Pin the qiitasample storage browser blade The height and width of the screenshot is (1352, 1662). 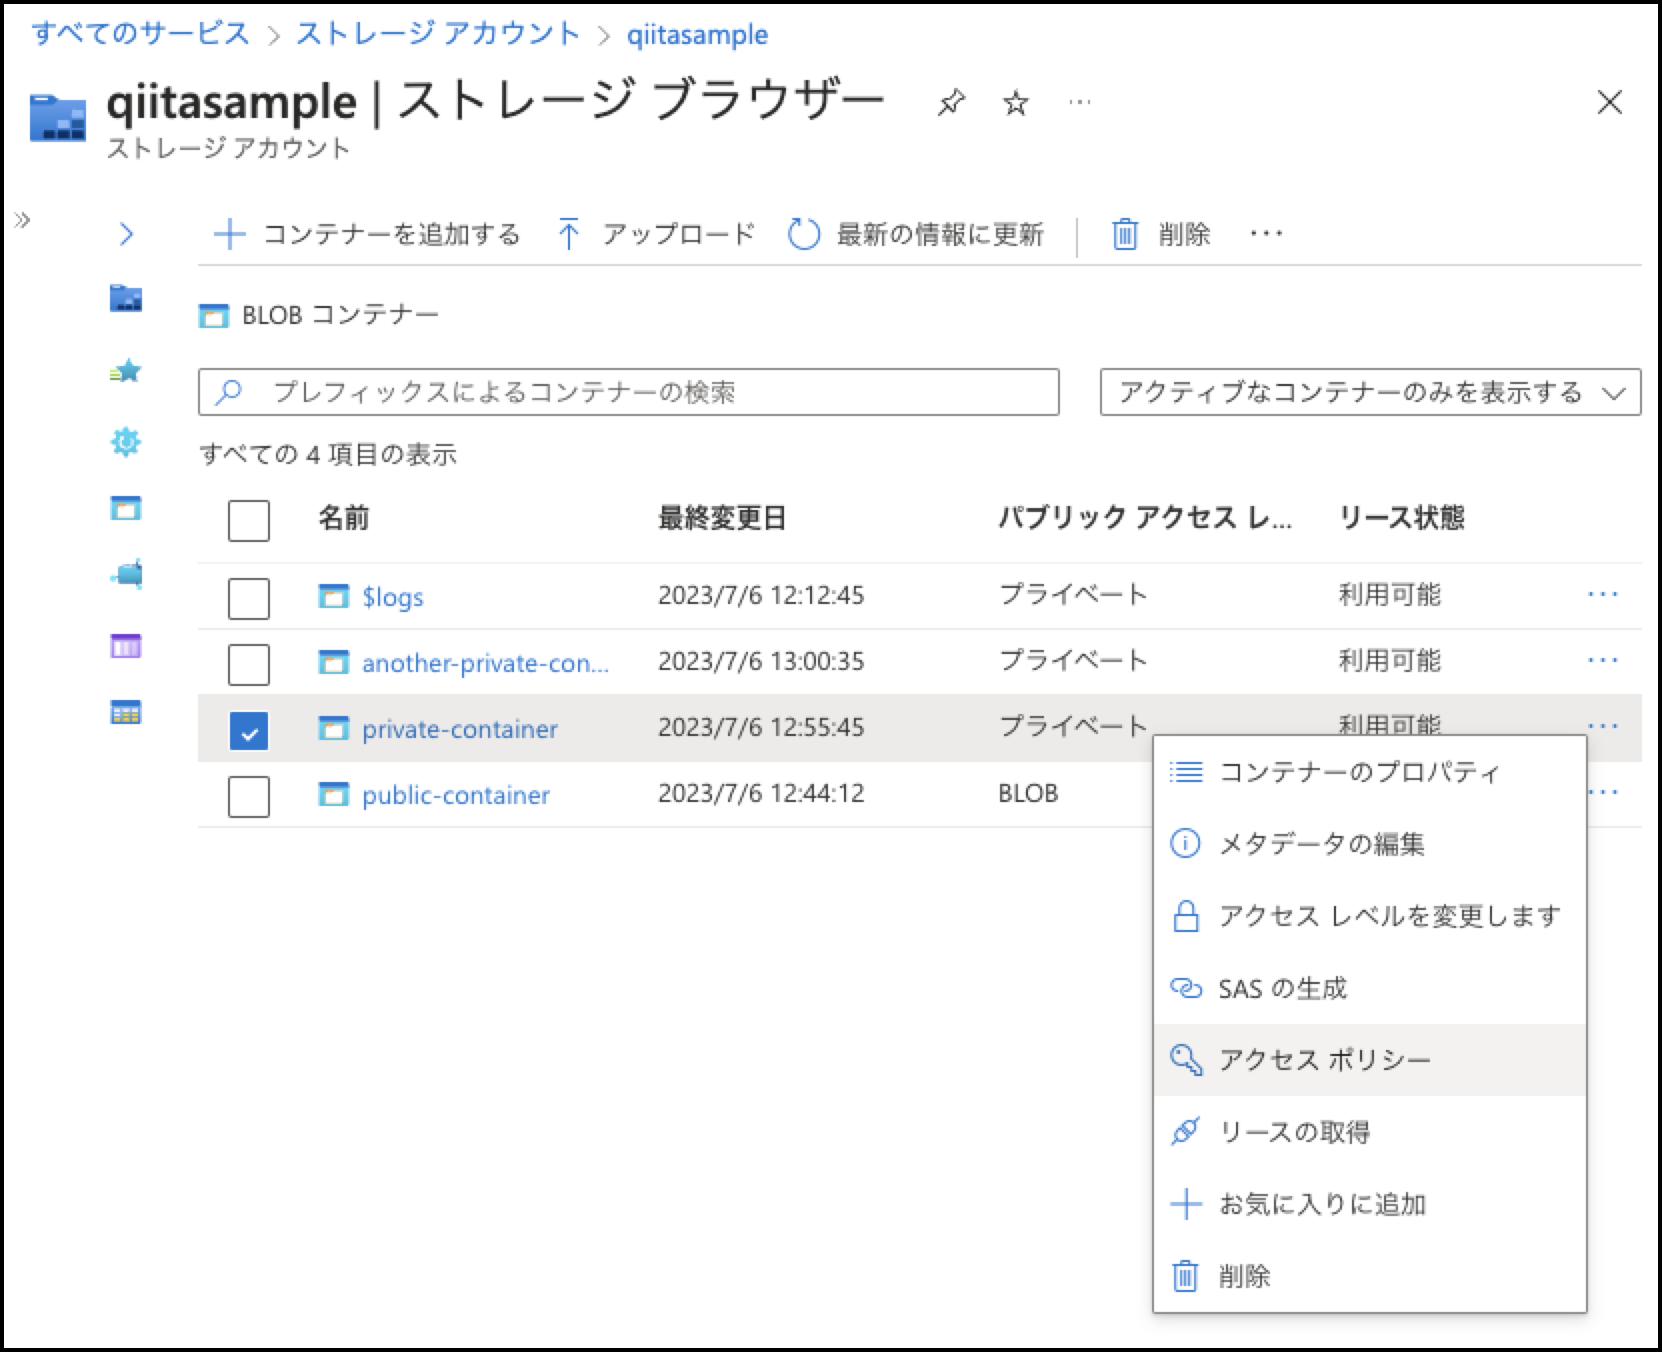[x=950, y=102]
